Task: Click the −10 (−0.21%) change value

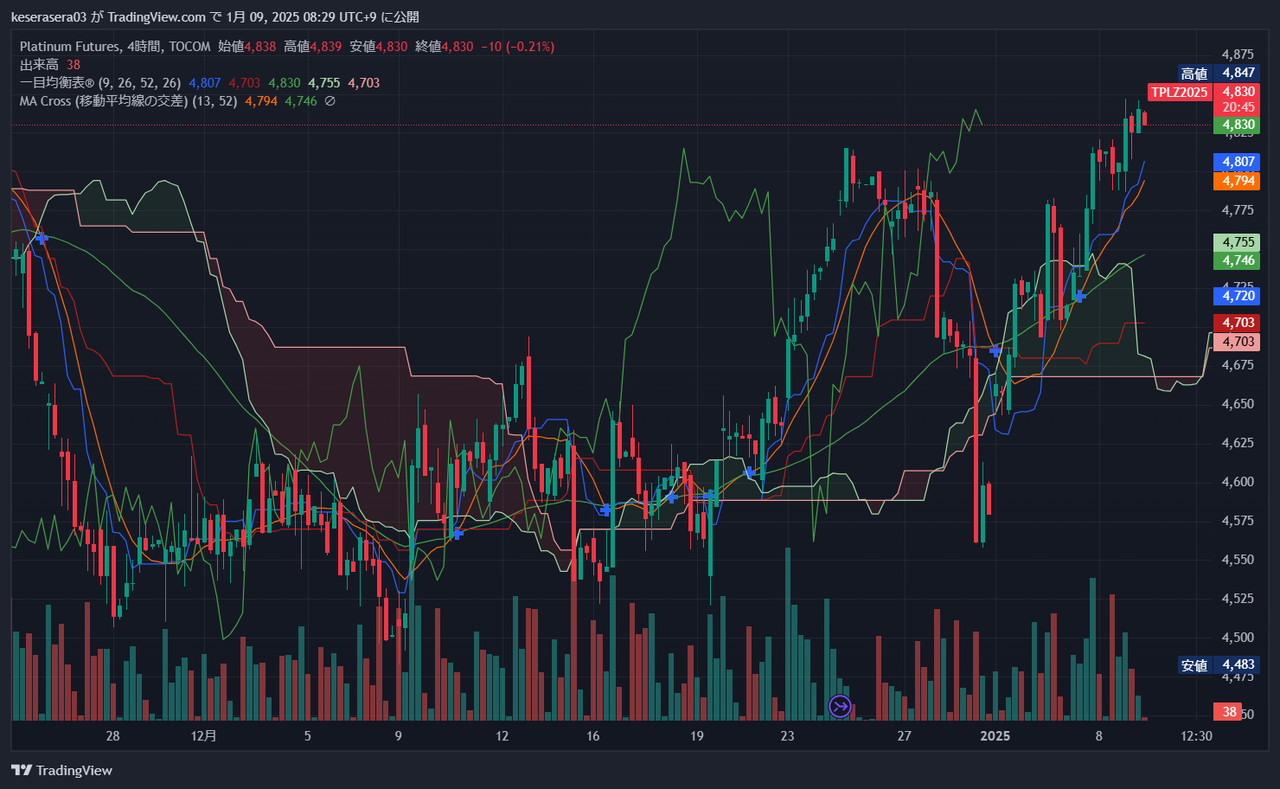Action: (518, 46)
